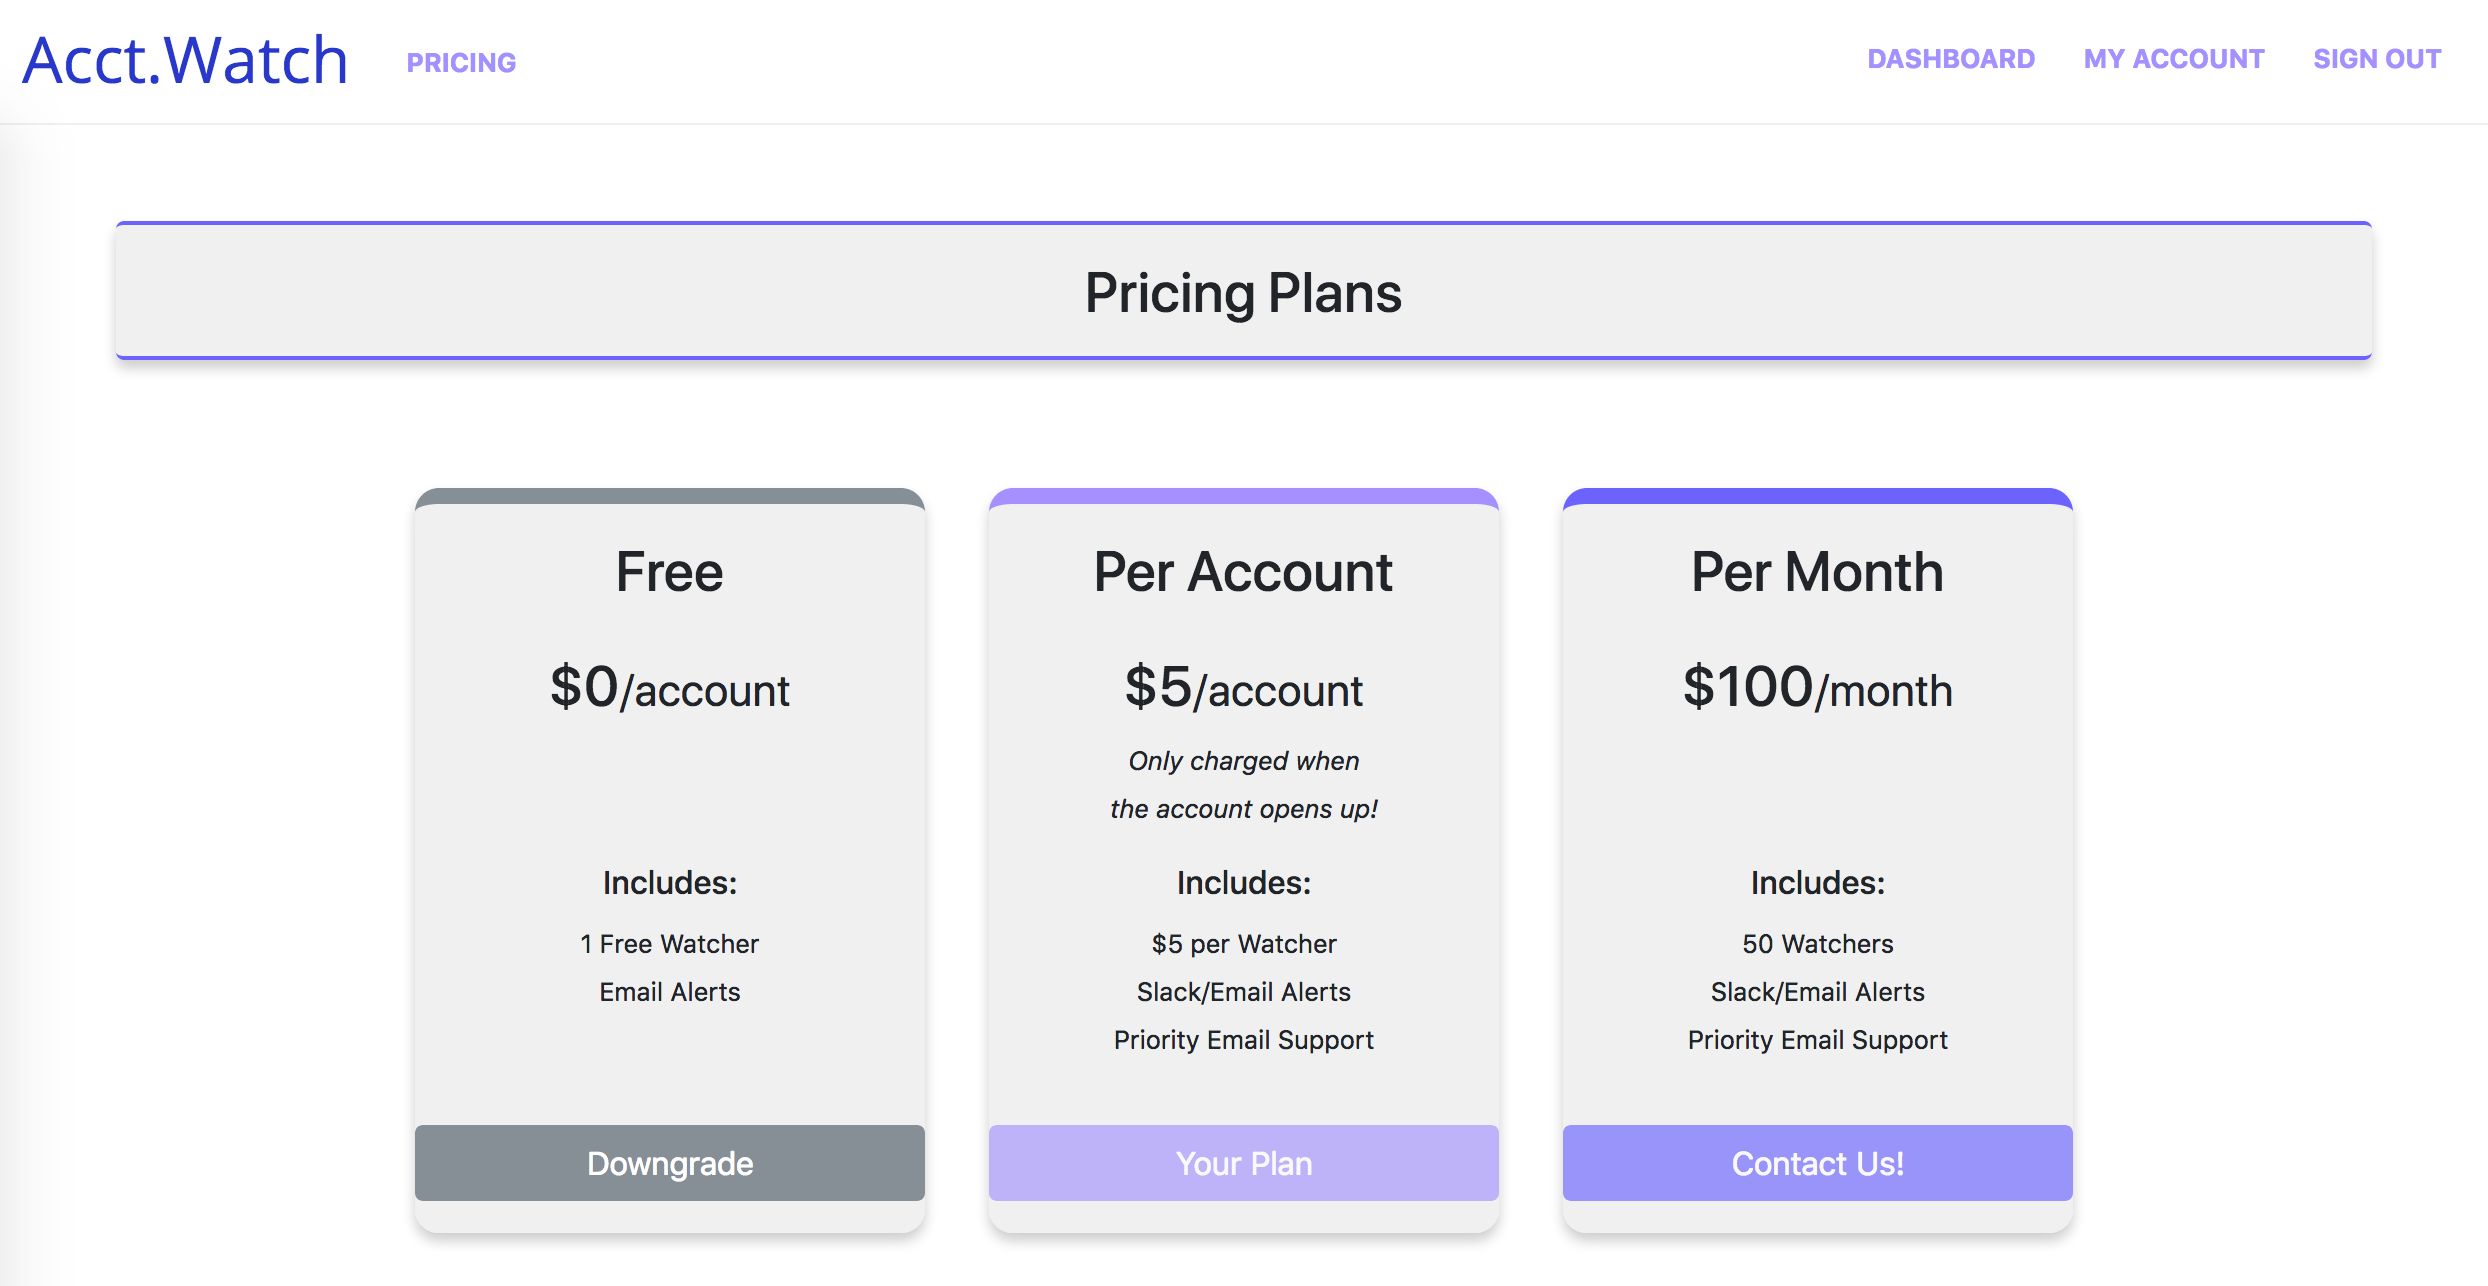Click the $0/account price text
2488x1286 pixels.
[669, 688]
